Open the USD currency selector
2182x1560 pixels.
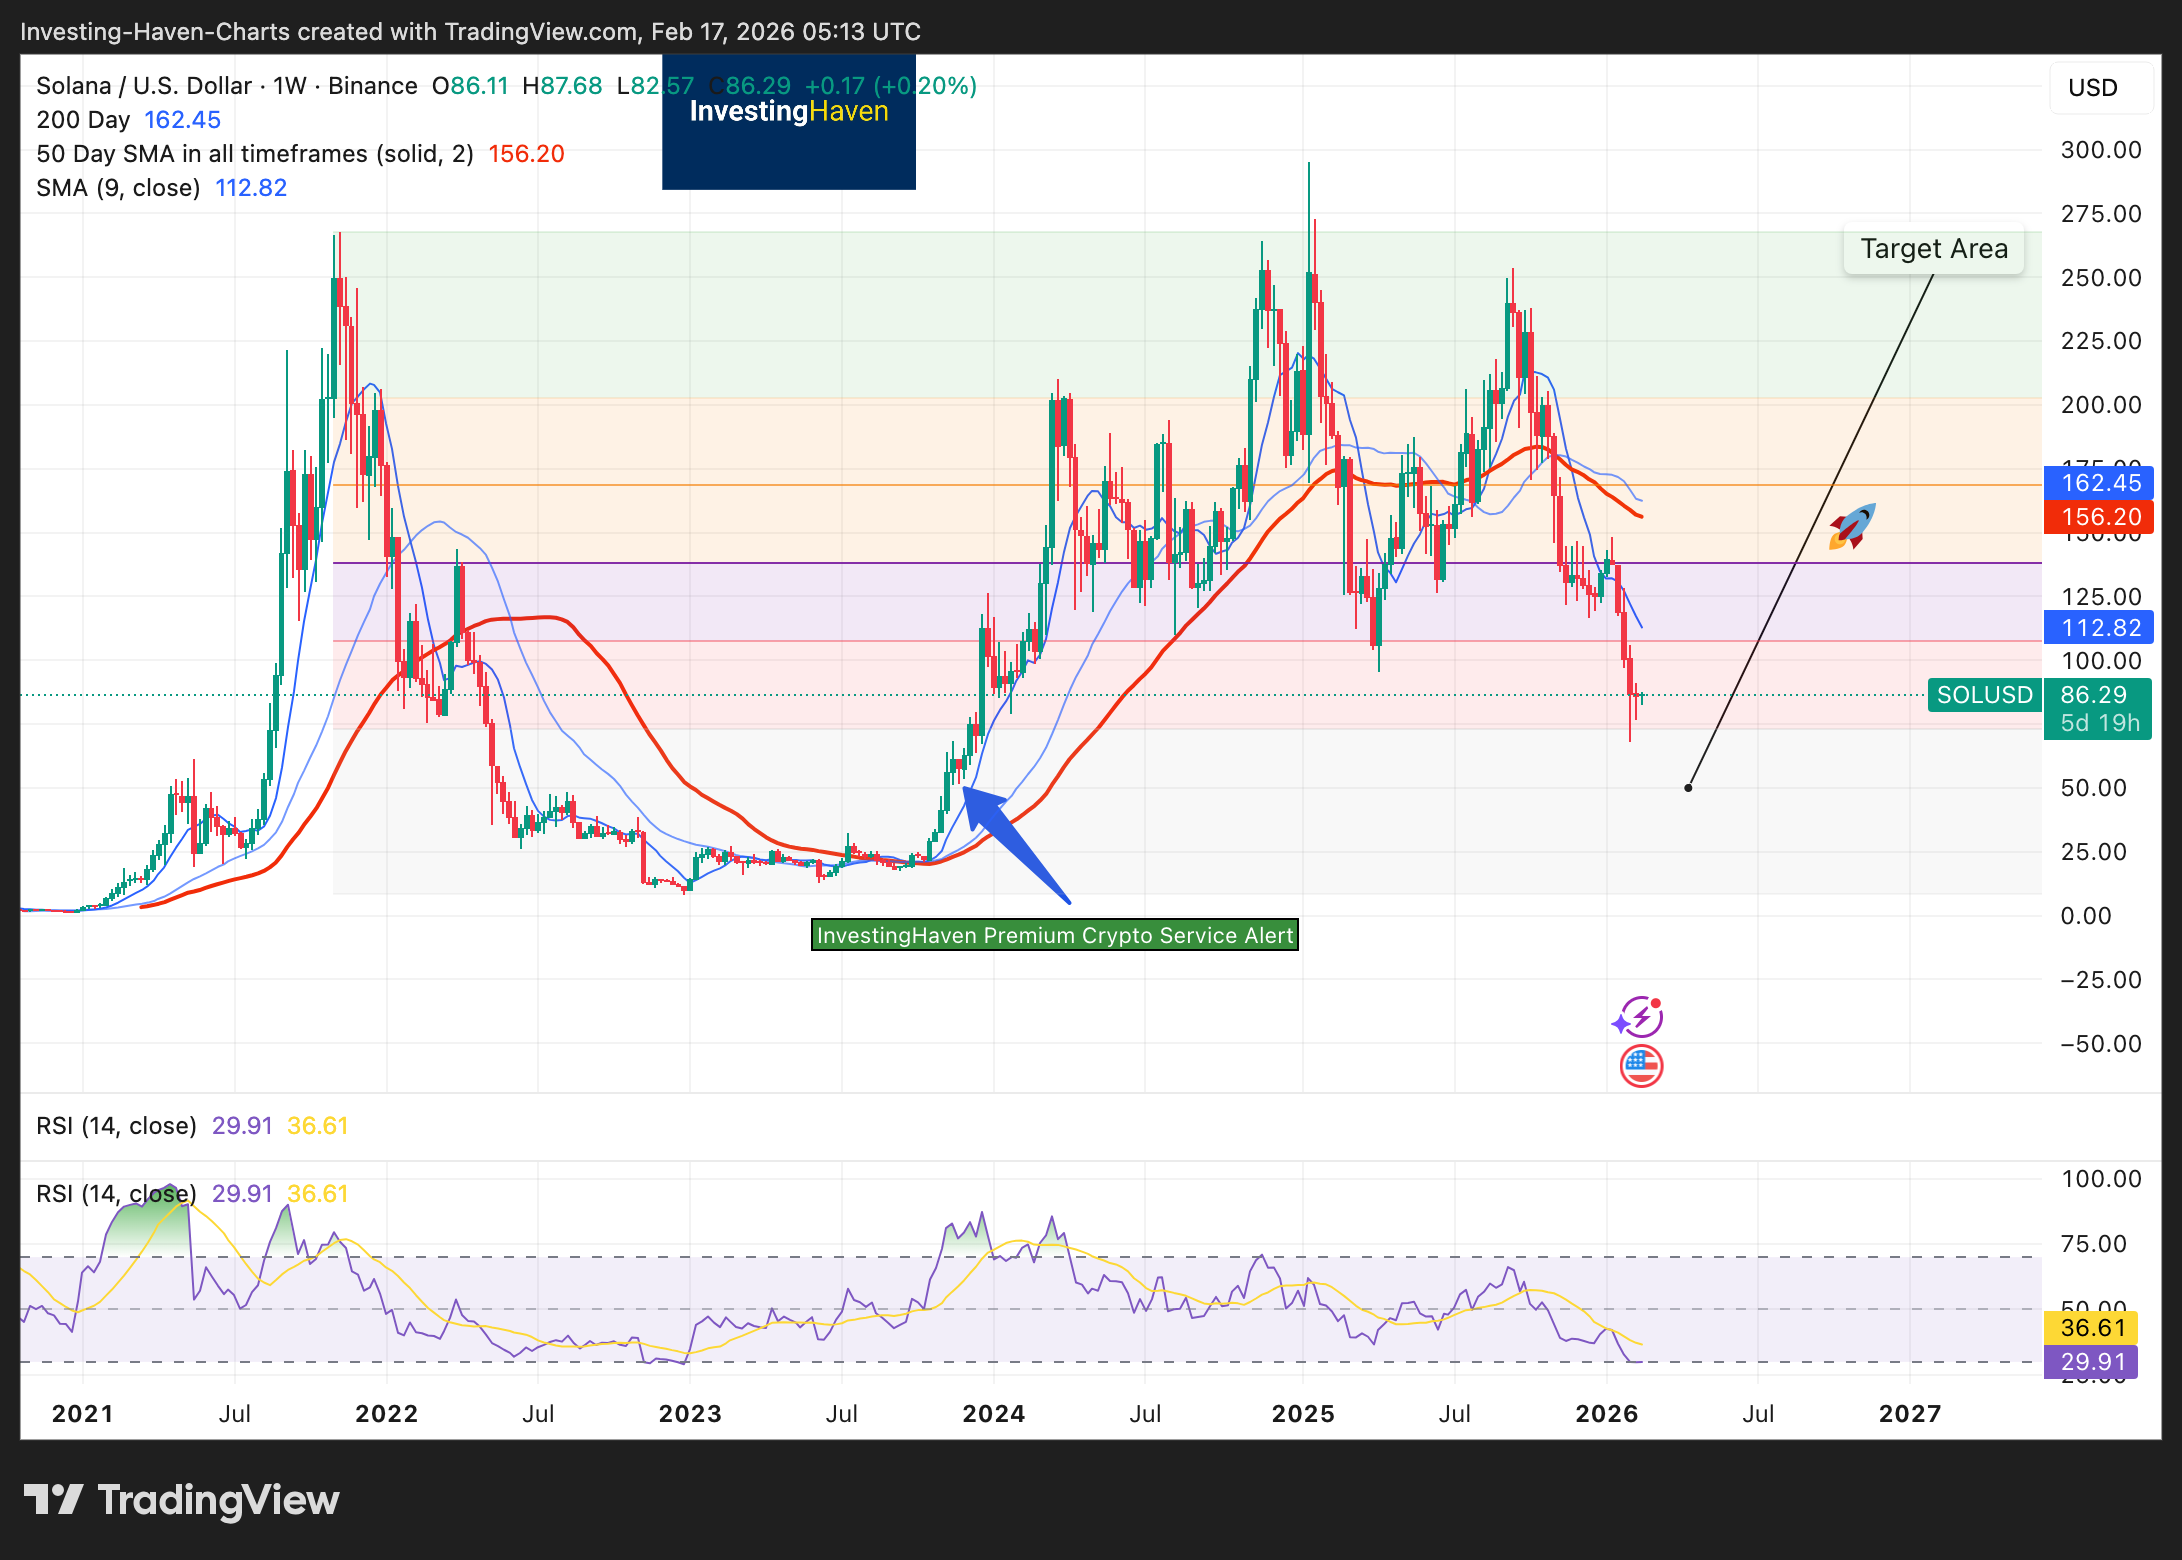2092,88
